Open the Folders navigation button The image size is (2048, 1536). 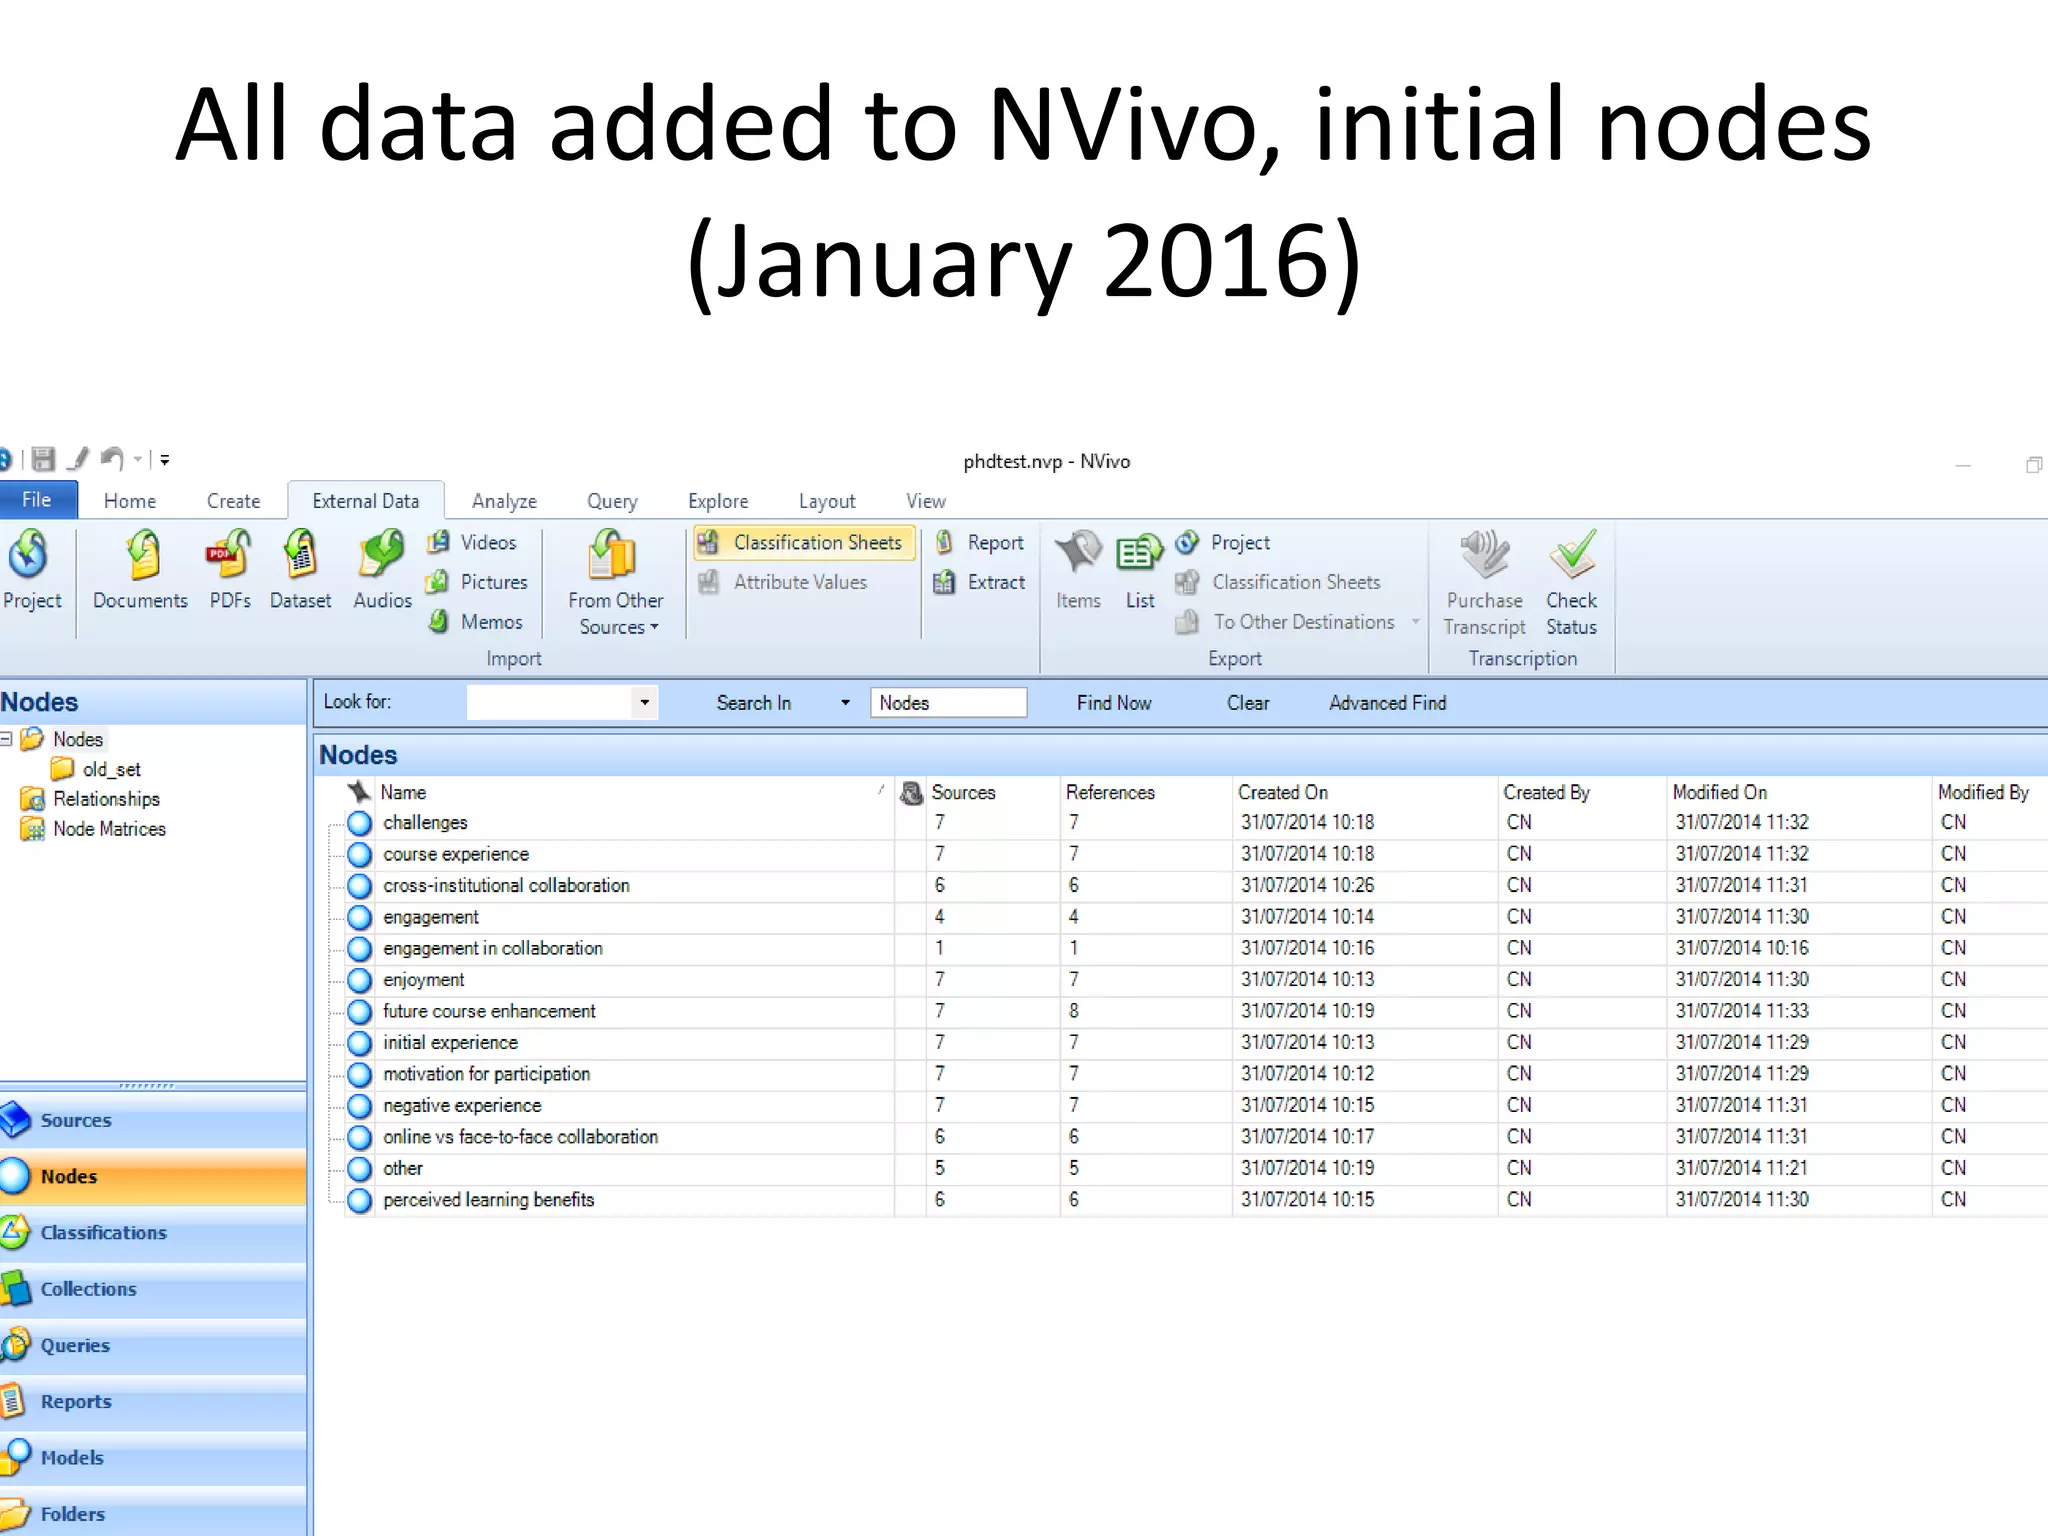(153, 1512)
